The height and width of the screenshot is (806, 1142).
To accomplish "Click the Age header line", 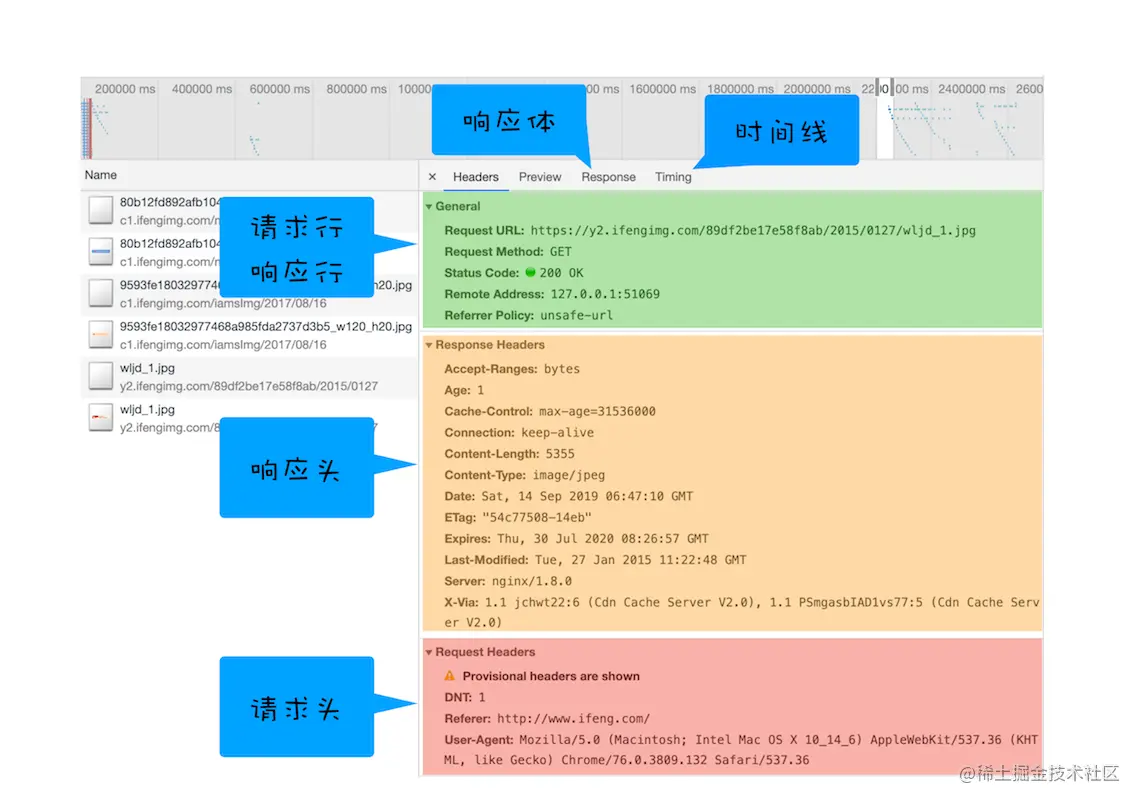I will (464, 390).
